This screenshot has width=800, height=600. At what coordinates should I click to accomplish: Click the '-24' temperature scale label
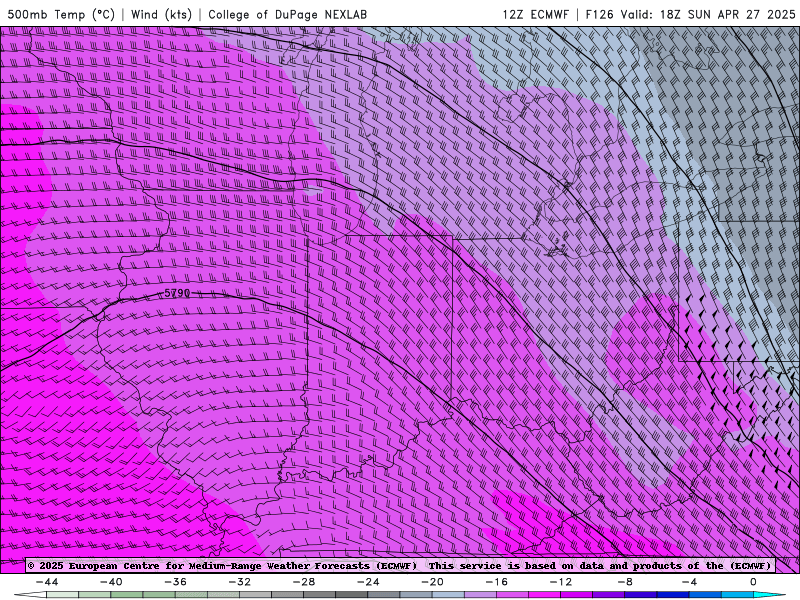pos(368,582)
